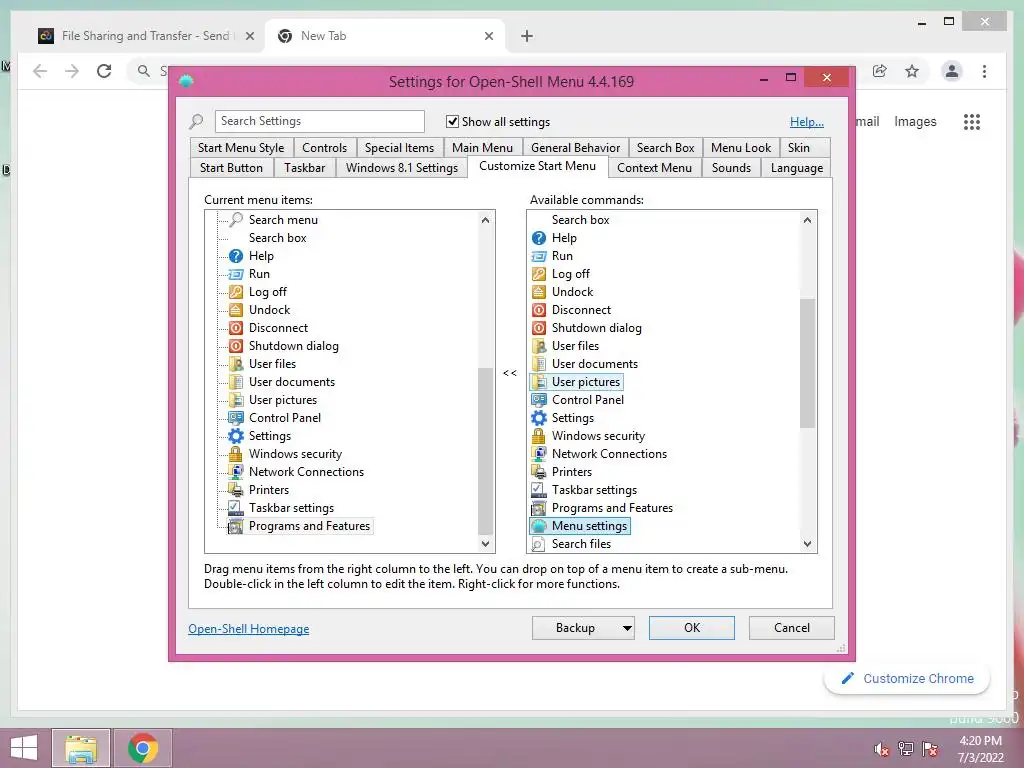Click Customize Chrome button

(907, 679)
